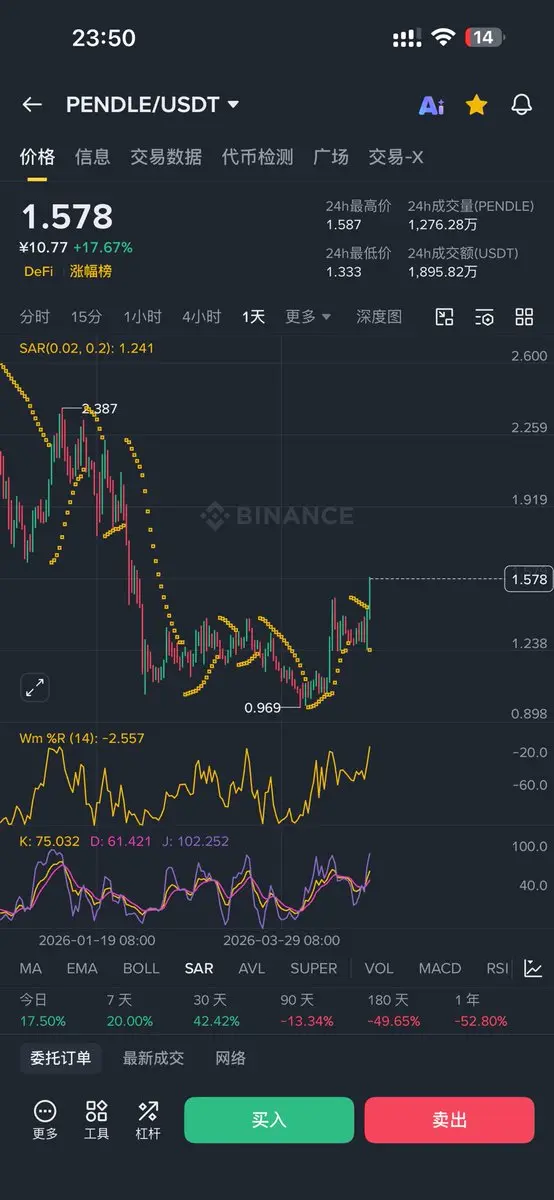This screenshot has height=1200, width=554.
Task: Switch to the 信息 tab
Action: (x=92, y=157)
